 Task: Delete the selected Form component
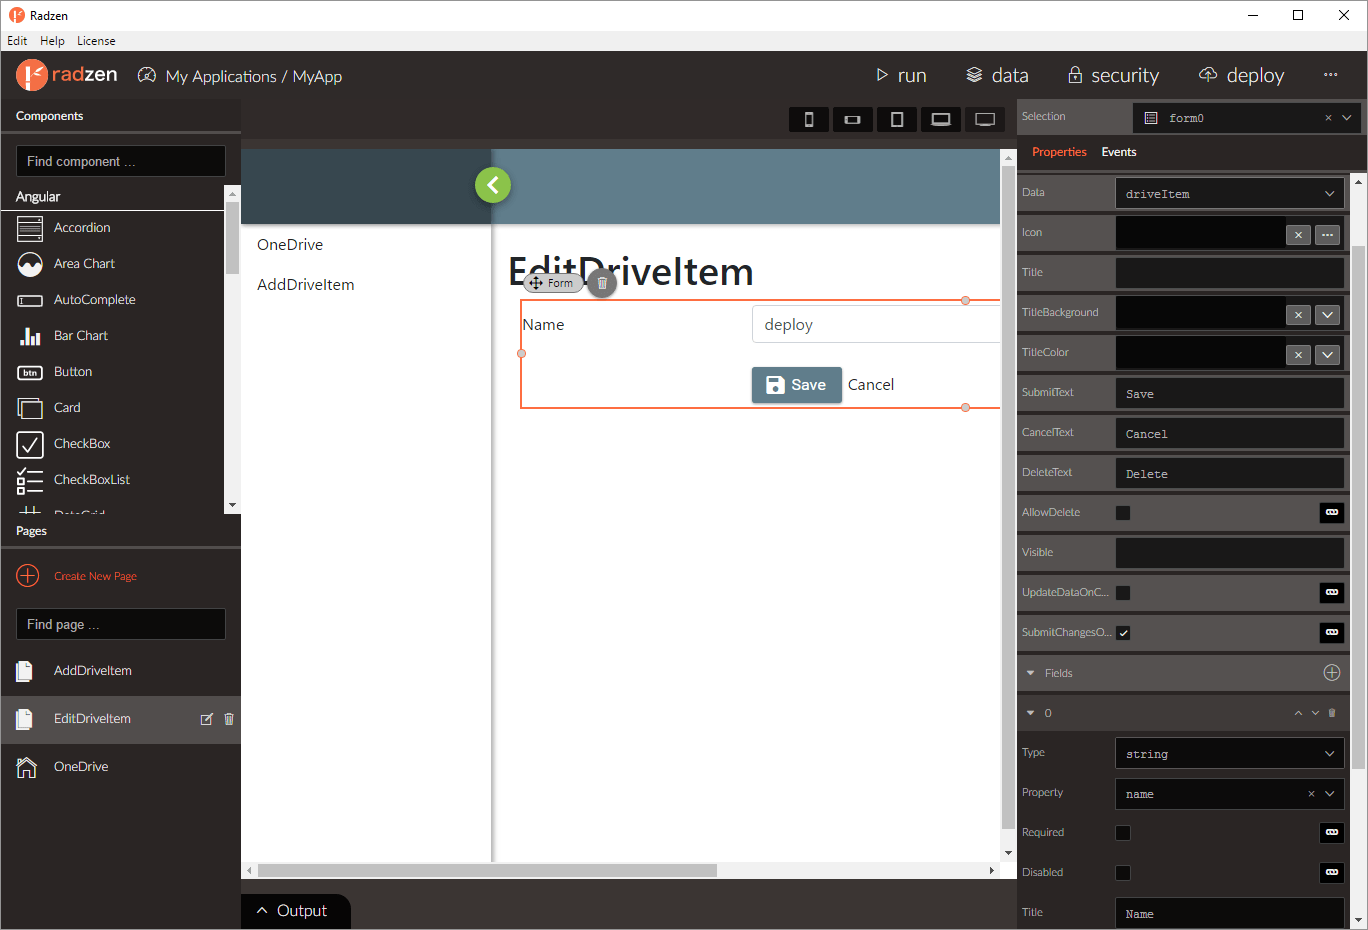(602, 283)
